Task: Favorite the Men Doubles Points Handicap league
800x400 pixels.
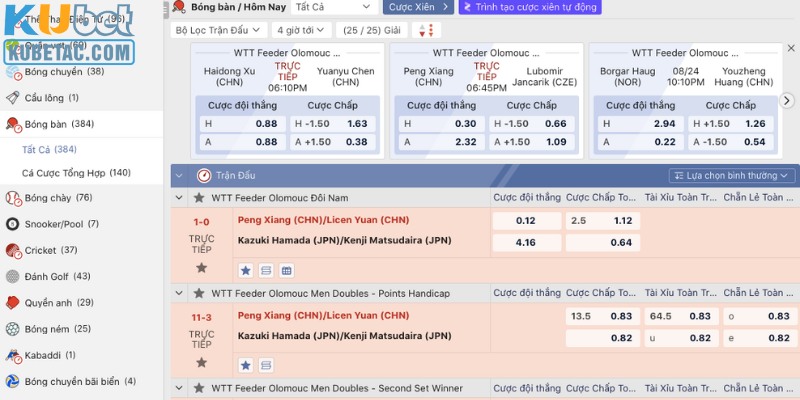Action: click(199, 293)
